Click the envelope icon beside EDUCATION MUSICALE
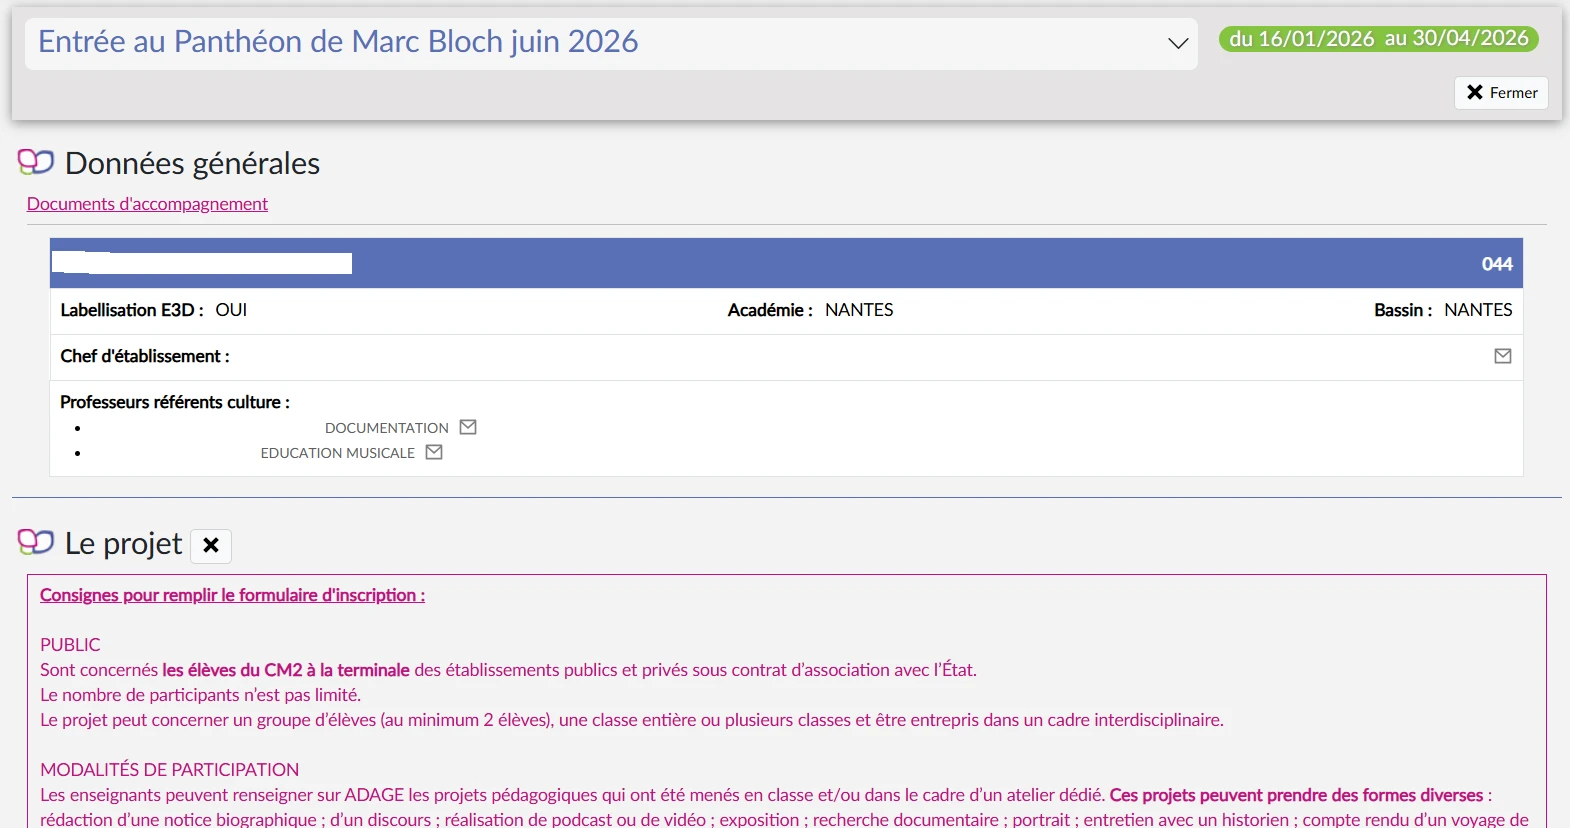 pyautogui.click(x=434, y=452)
